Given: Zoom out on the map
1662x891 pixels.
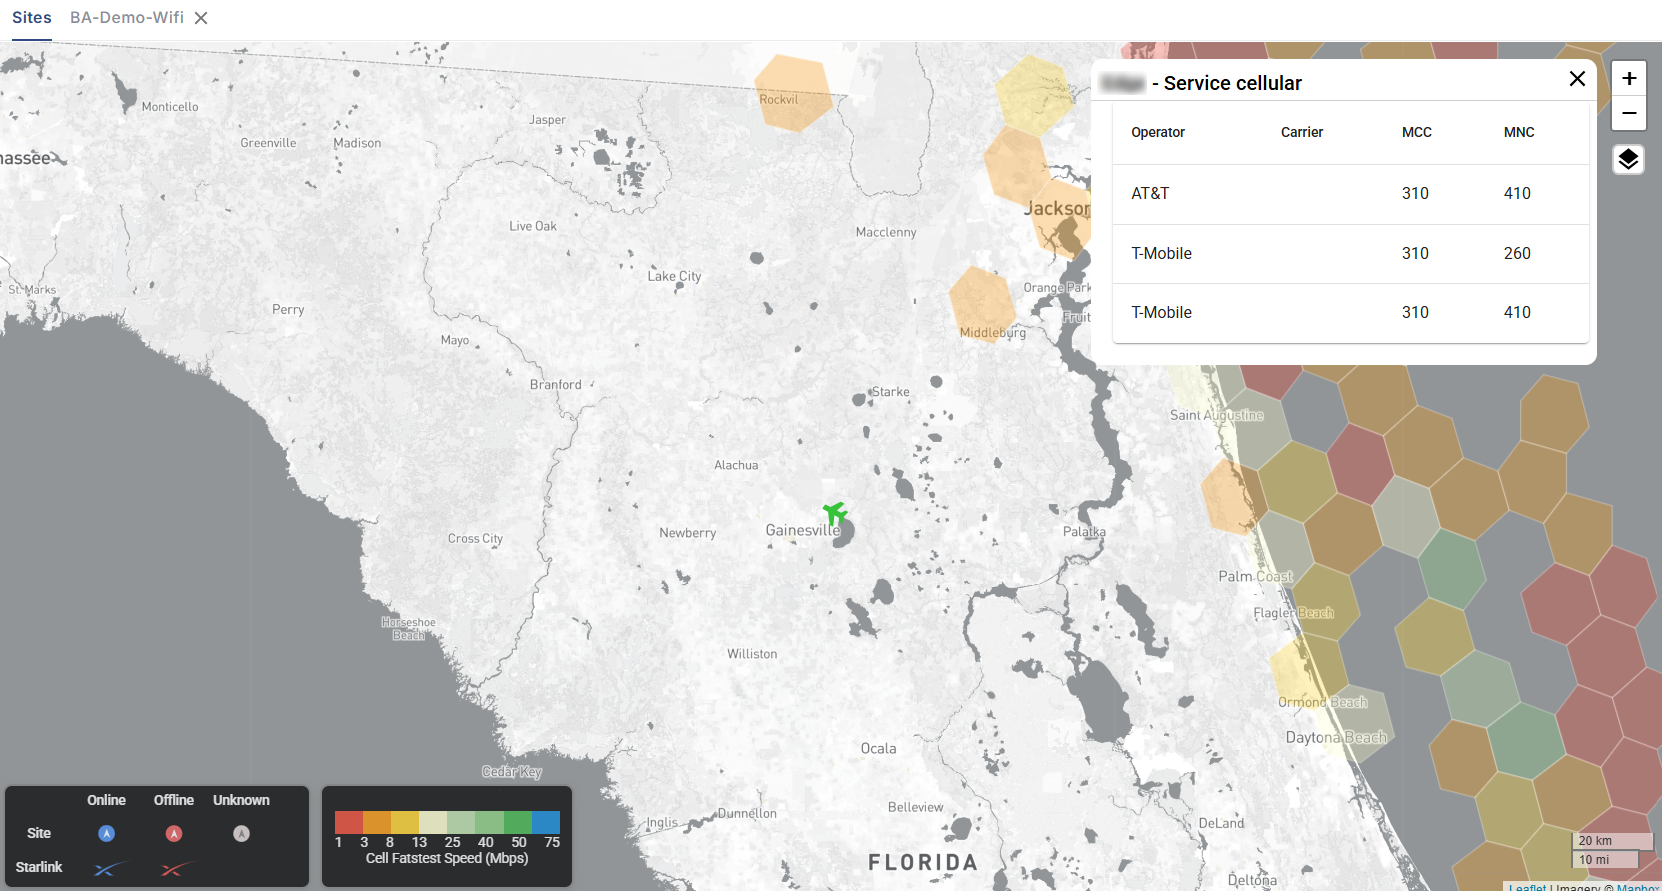Looking at the screenshot, I should click(1628, 113).
